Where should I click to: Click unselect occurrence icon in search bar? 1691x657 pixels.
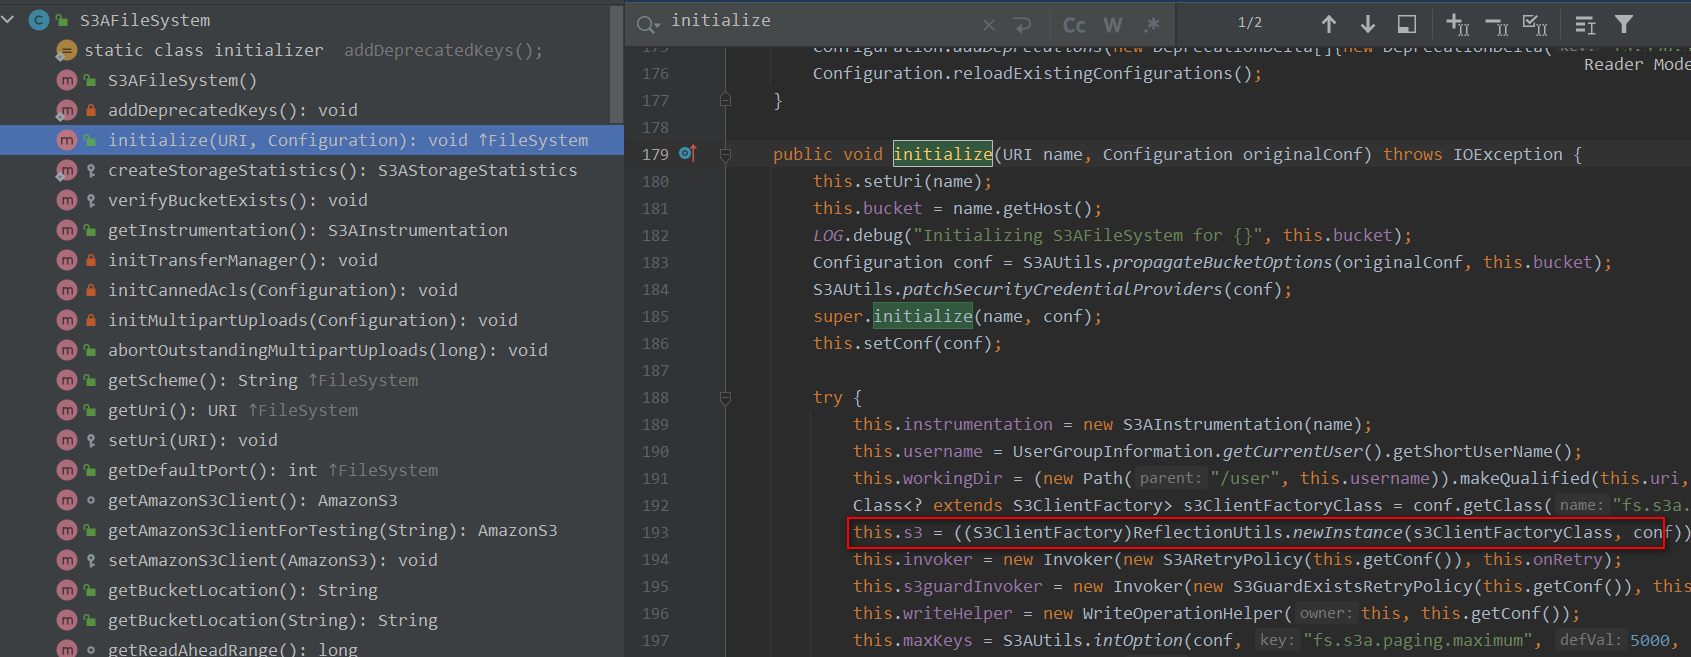[1496, 24]
